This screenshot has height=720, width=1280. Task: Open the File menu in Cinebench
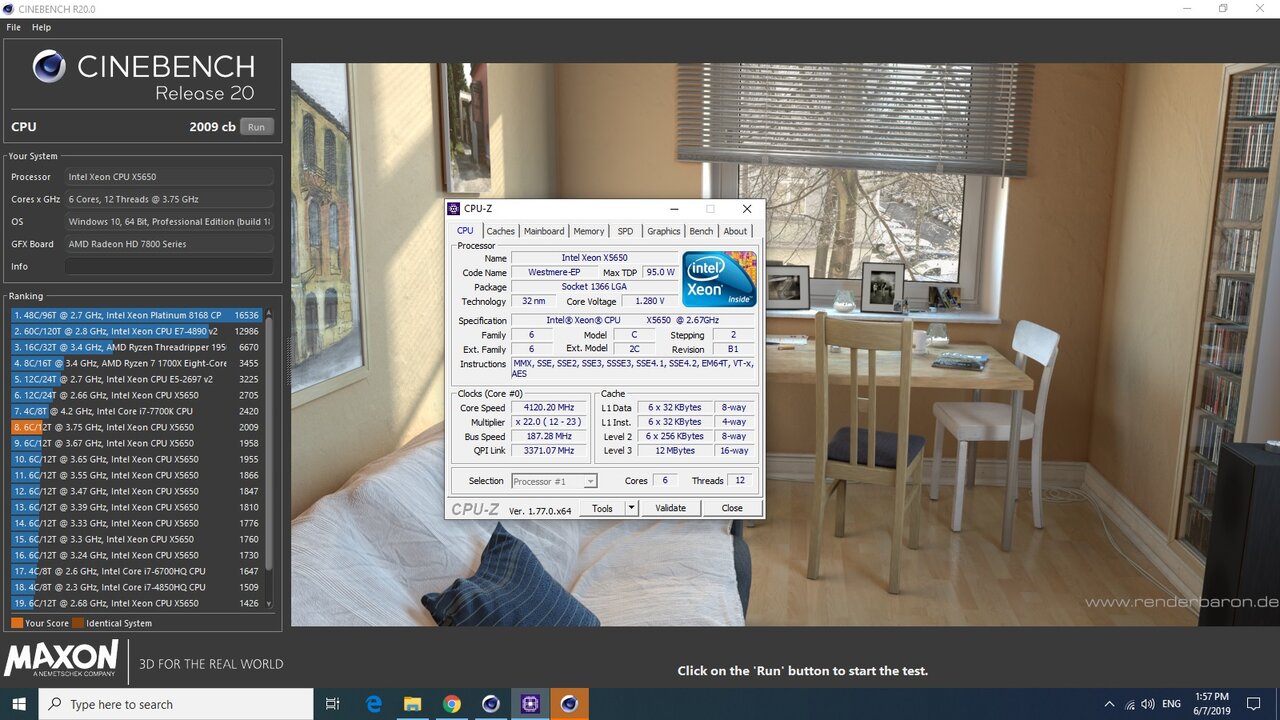(x=13, y=27)
